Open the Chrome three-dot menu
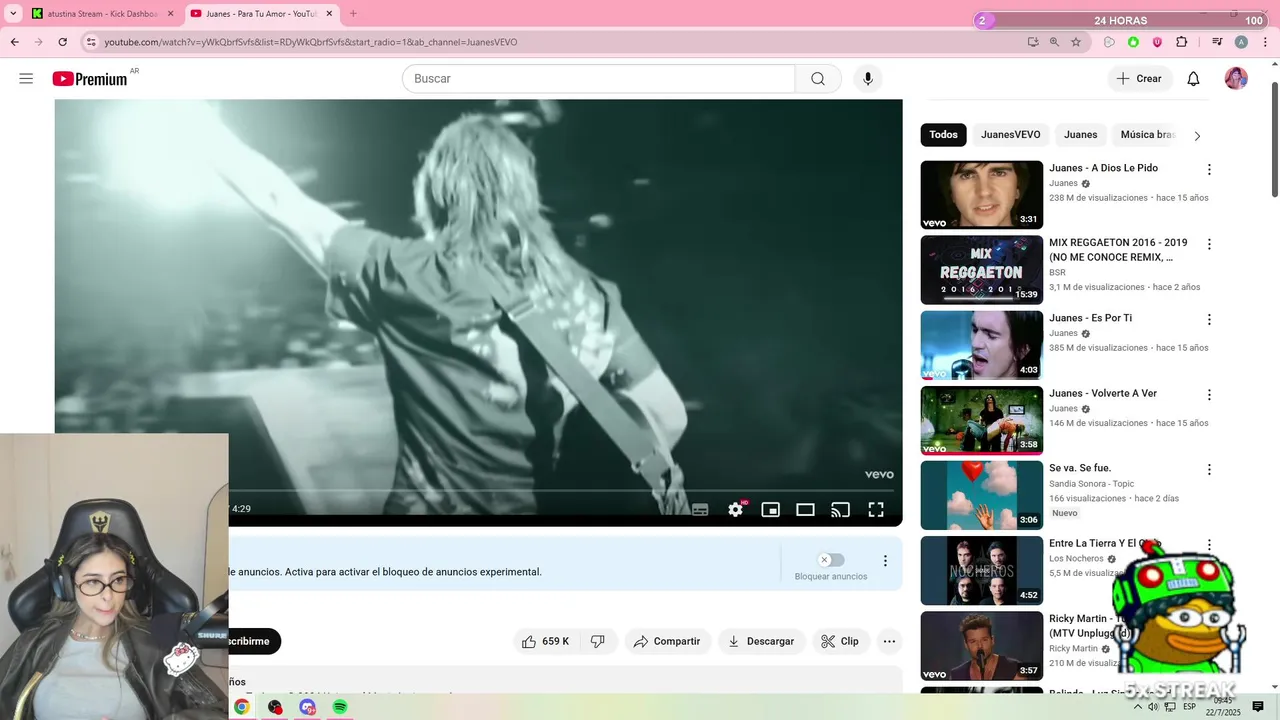 1264,42
